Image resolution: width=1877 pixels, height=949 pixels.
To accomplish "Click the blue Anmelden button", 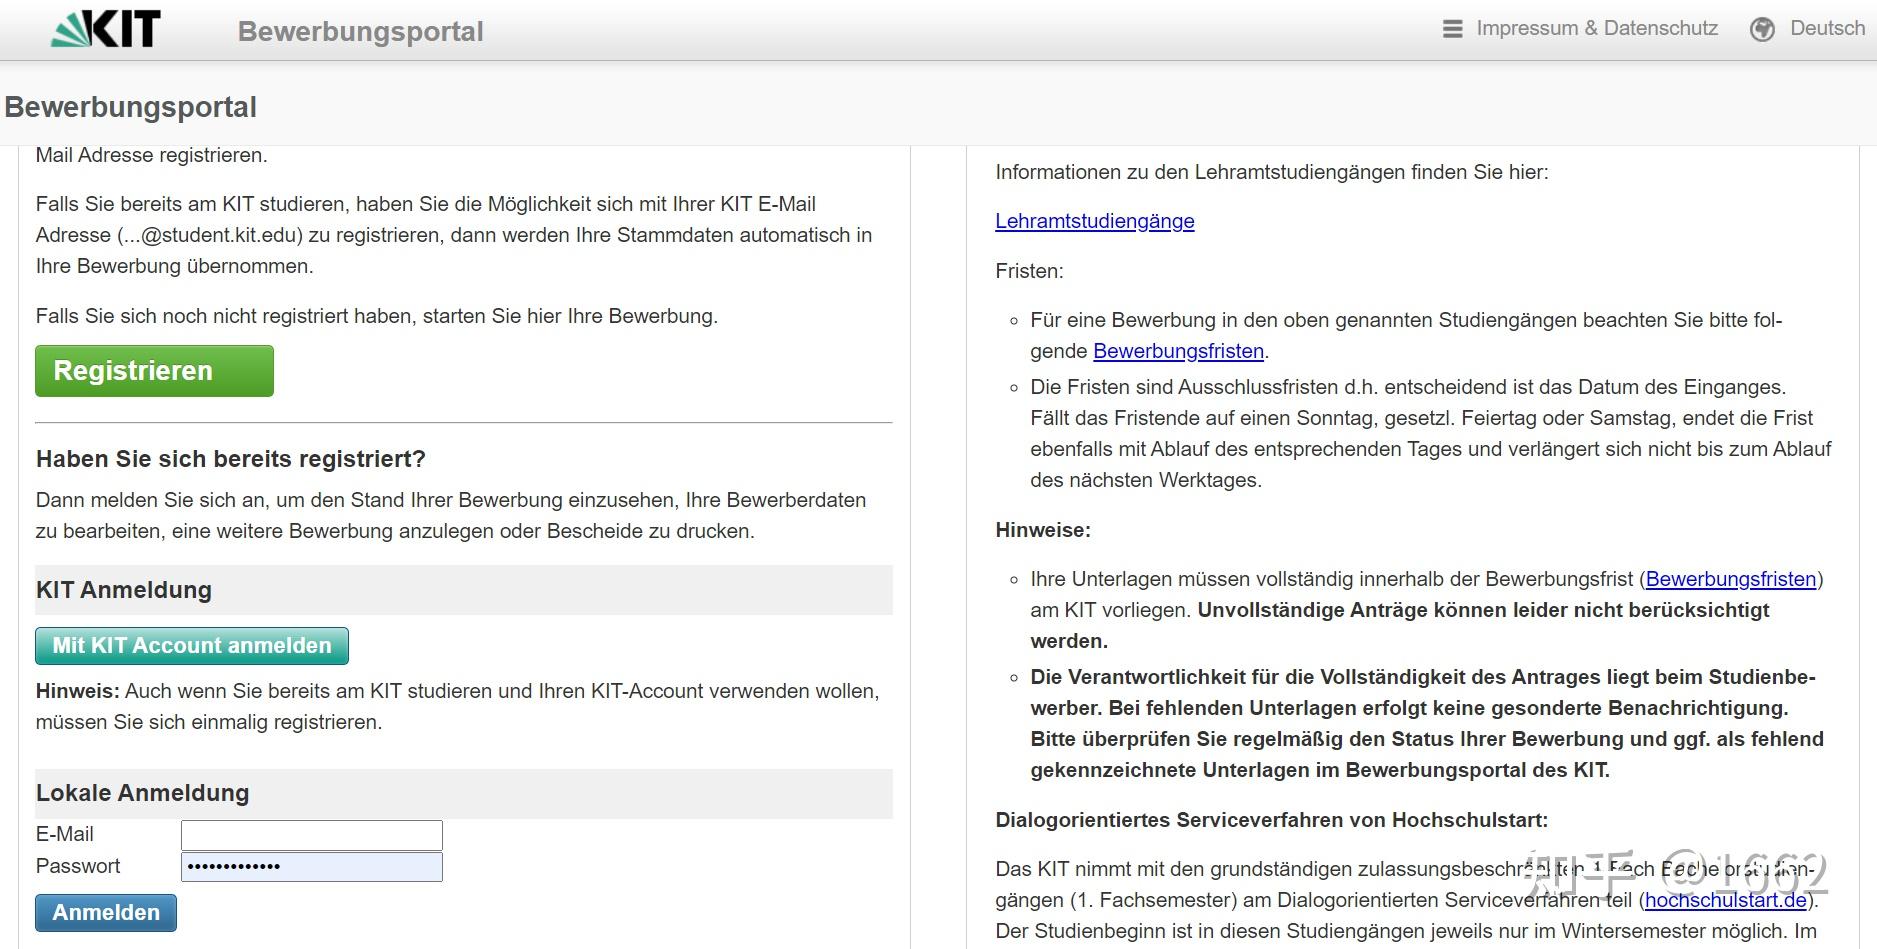I will coord(106,913).
